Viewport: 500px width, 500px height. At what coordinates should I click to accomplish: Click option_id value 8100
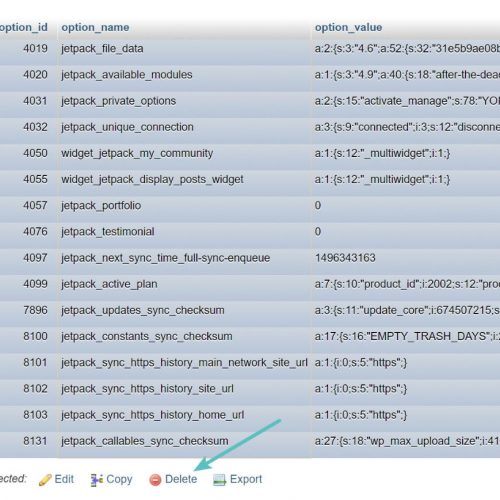35,336
